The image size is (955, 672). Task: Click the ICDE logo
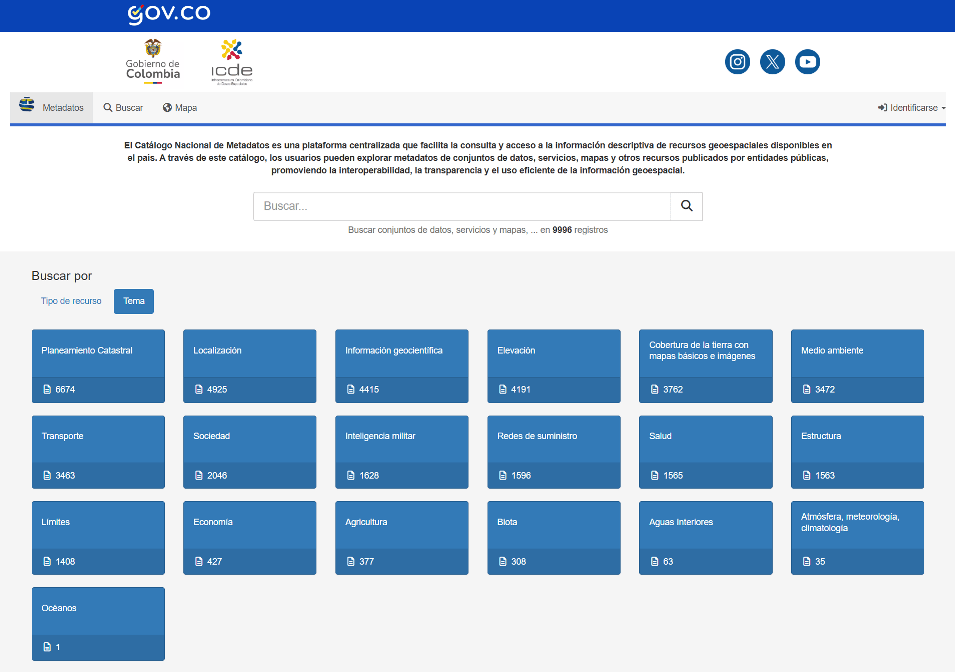coord(231,62)
